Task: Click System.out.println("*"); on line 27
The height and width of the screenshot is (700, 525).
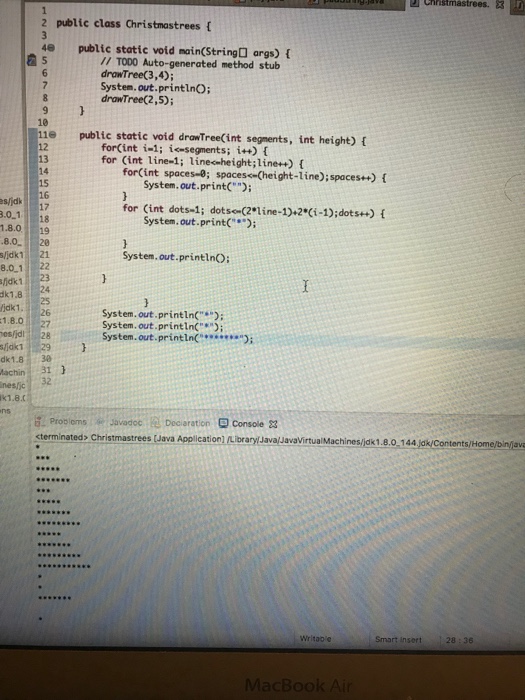Action: pyautogui.click(x=162, y=326)
